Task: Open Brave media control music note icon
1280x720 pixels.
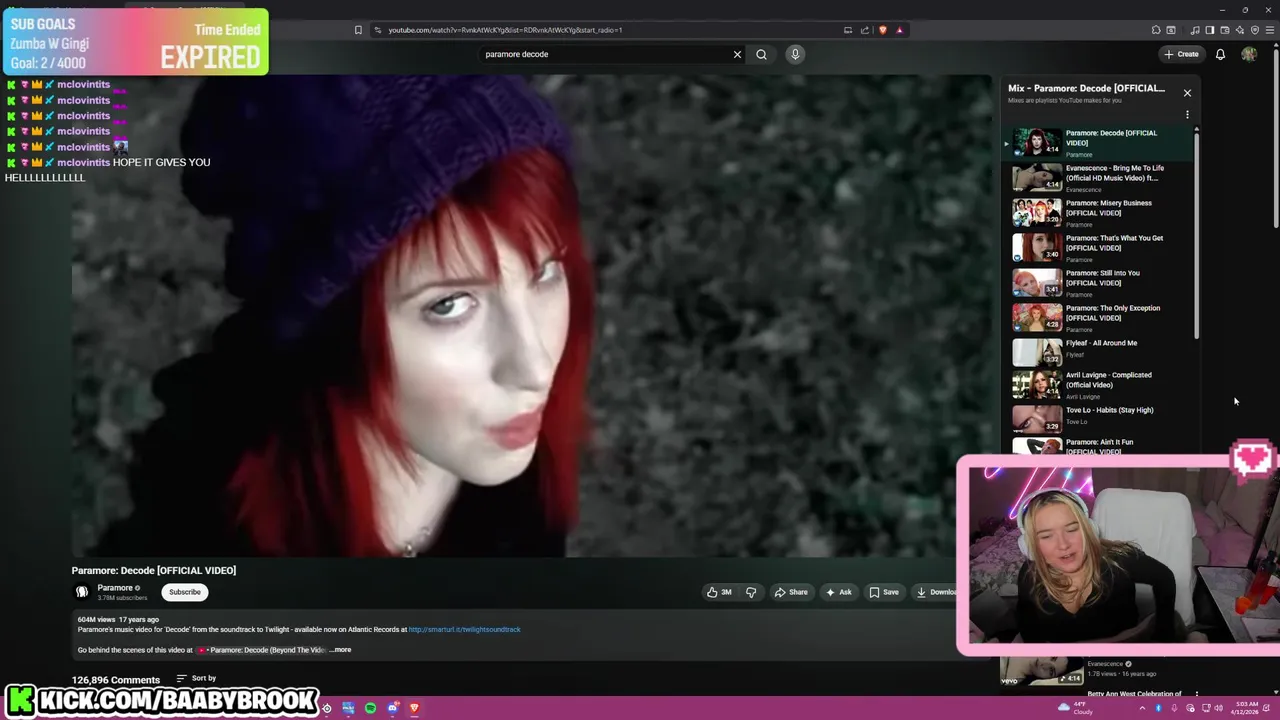Action: pyautogui.click(x=1194, y=30)
